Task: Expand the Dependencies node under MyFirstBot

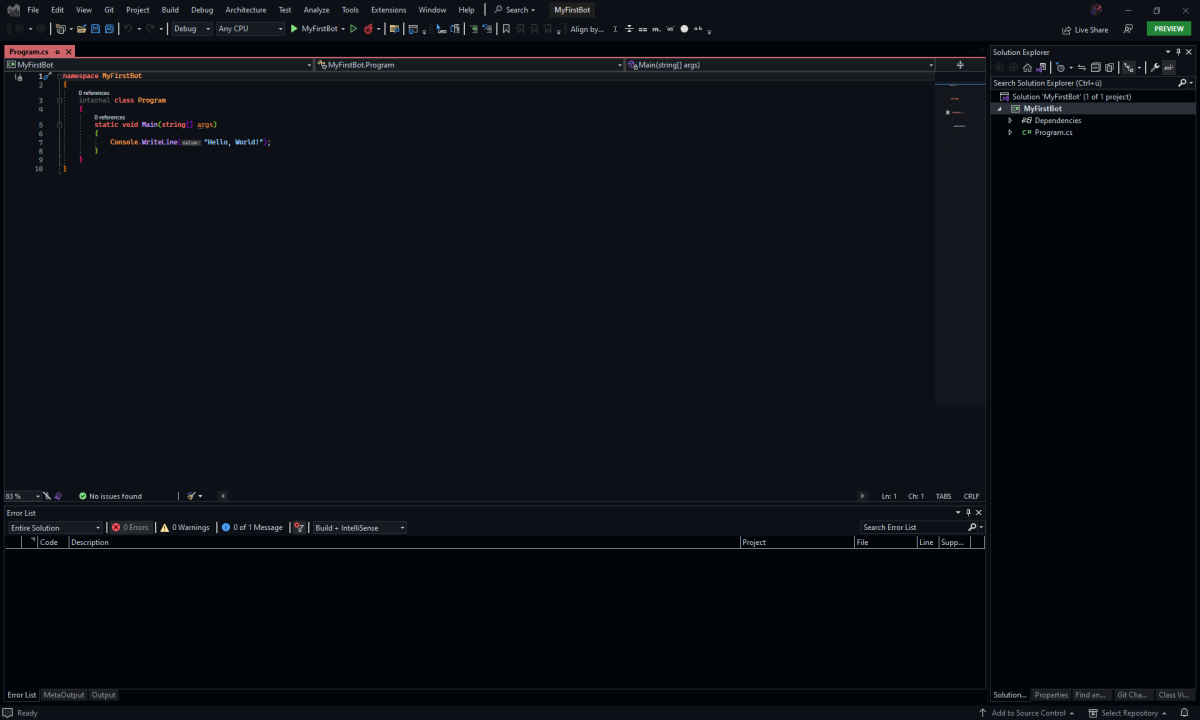Action: [1010, 120]
